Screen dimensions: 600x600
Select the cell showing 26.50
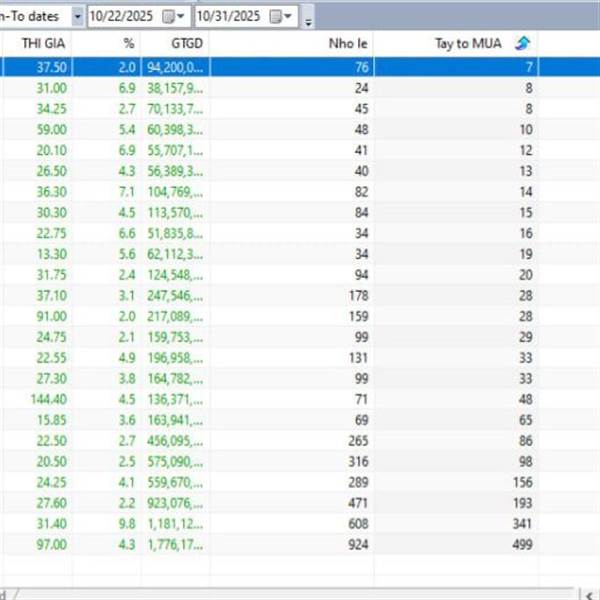point(52,171)
